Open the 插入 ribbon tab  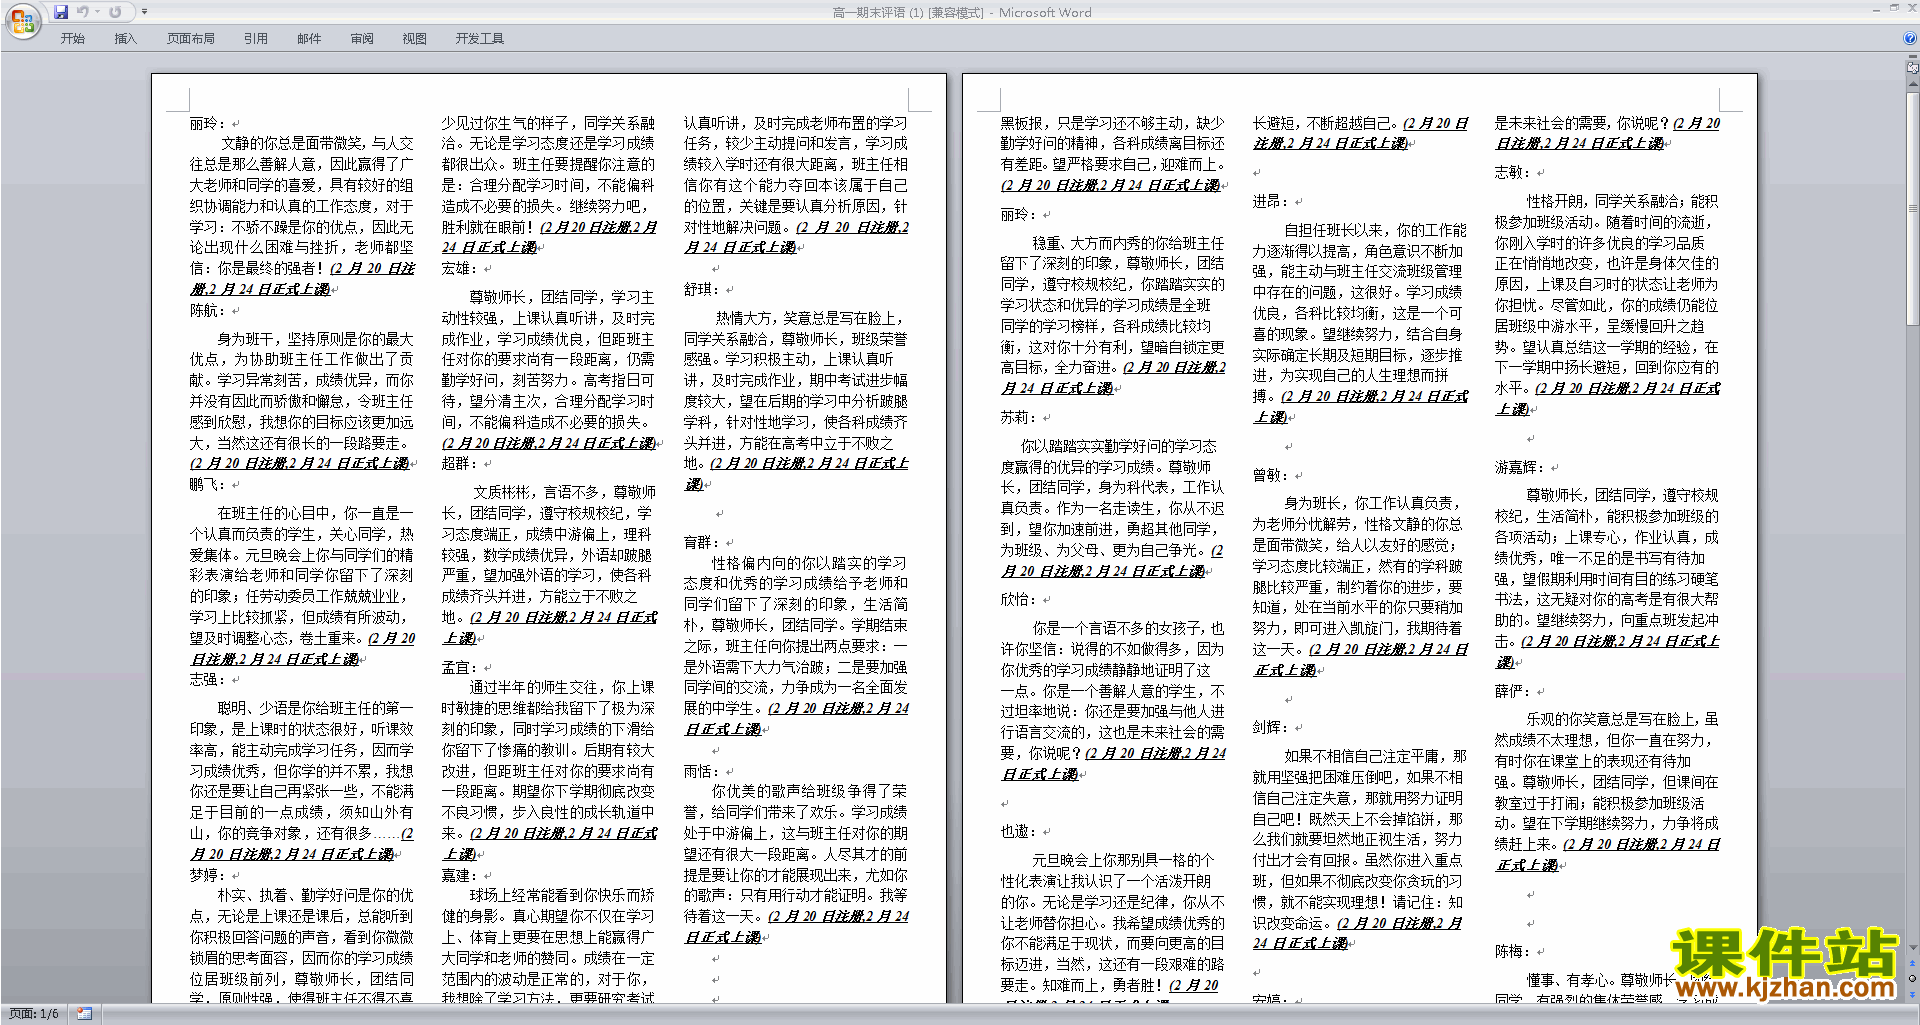125,38
